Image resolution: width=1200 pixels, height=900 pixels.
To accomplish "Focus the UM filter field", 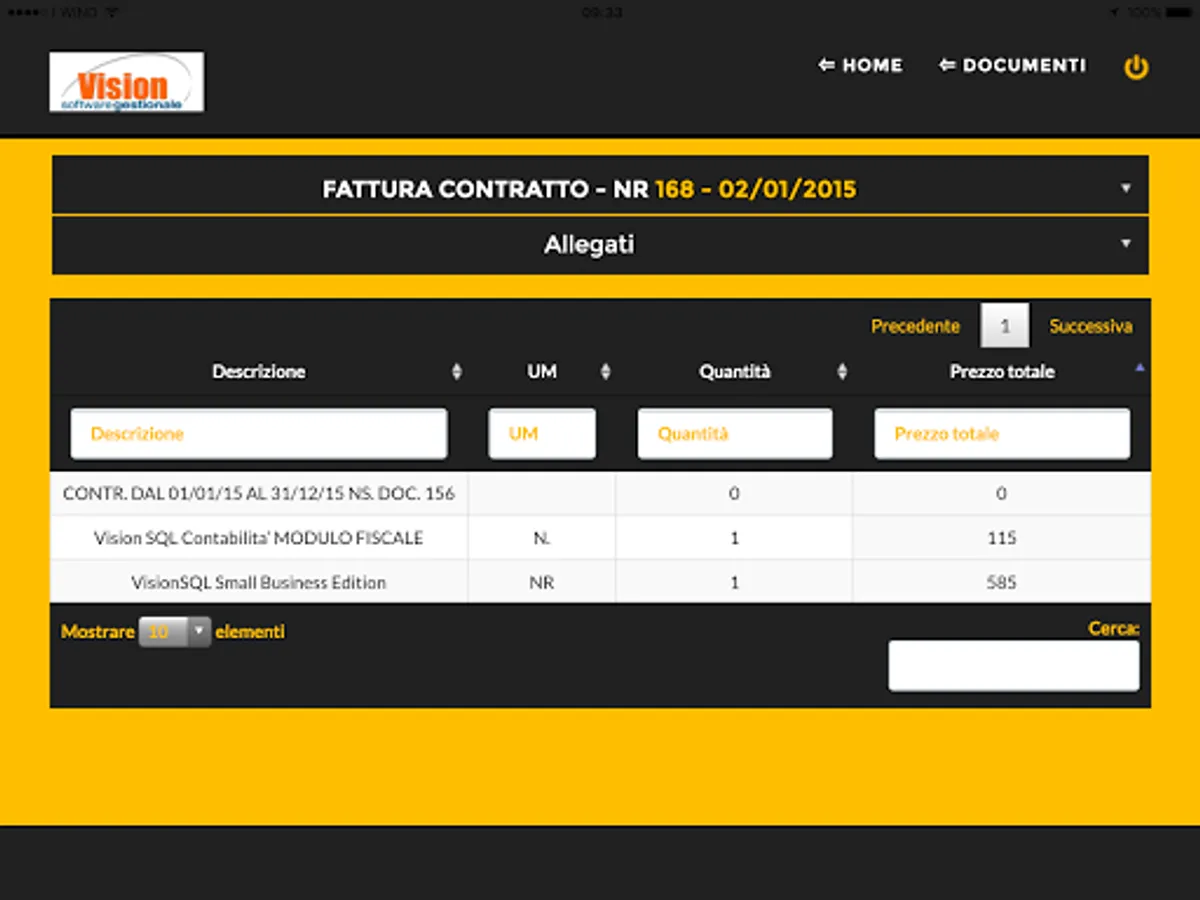I will [542, 434].
